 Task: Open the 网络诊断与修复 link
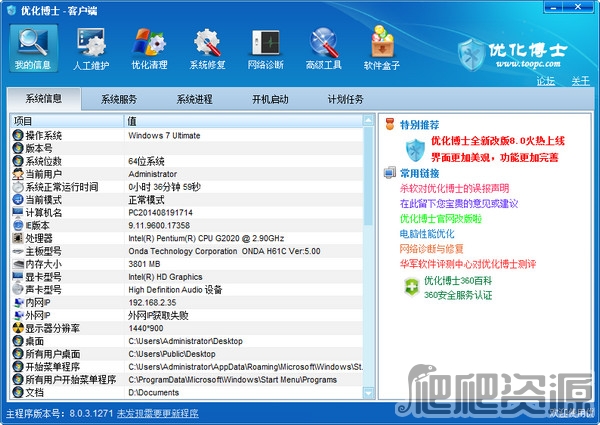point(431,248)
